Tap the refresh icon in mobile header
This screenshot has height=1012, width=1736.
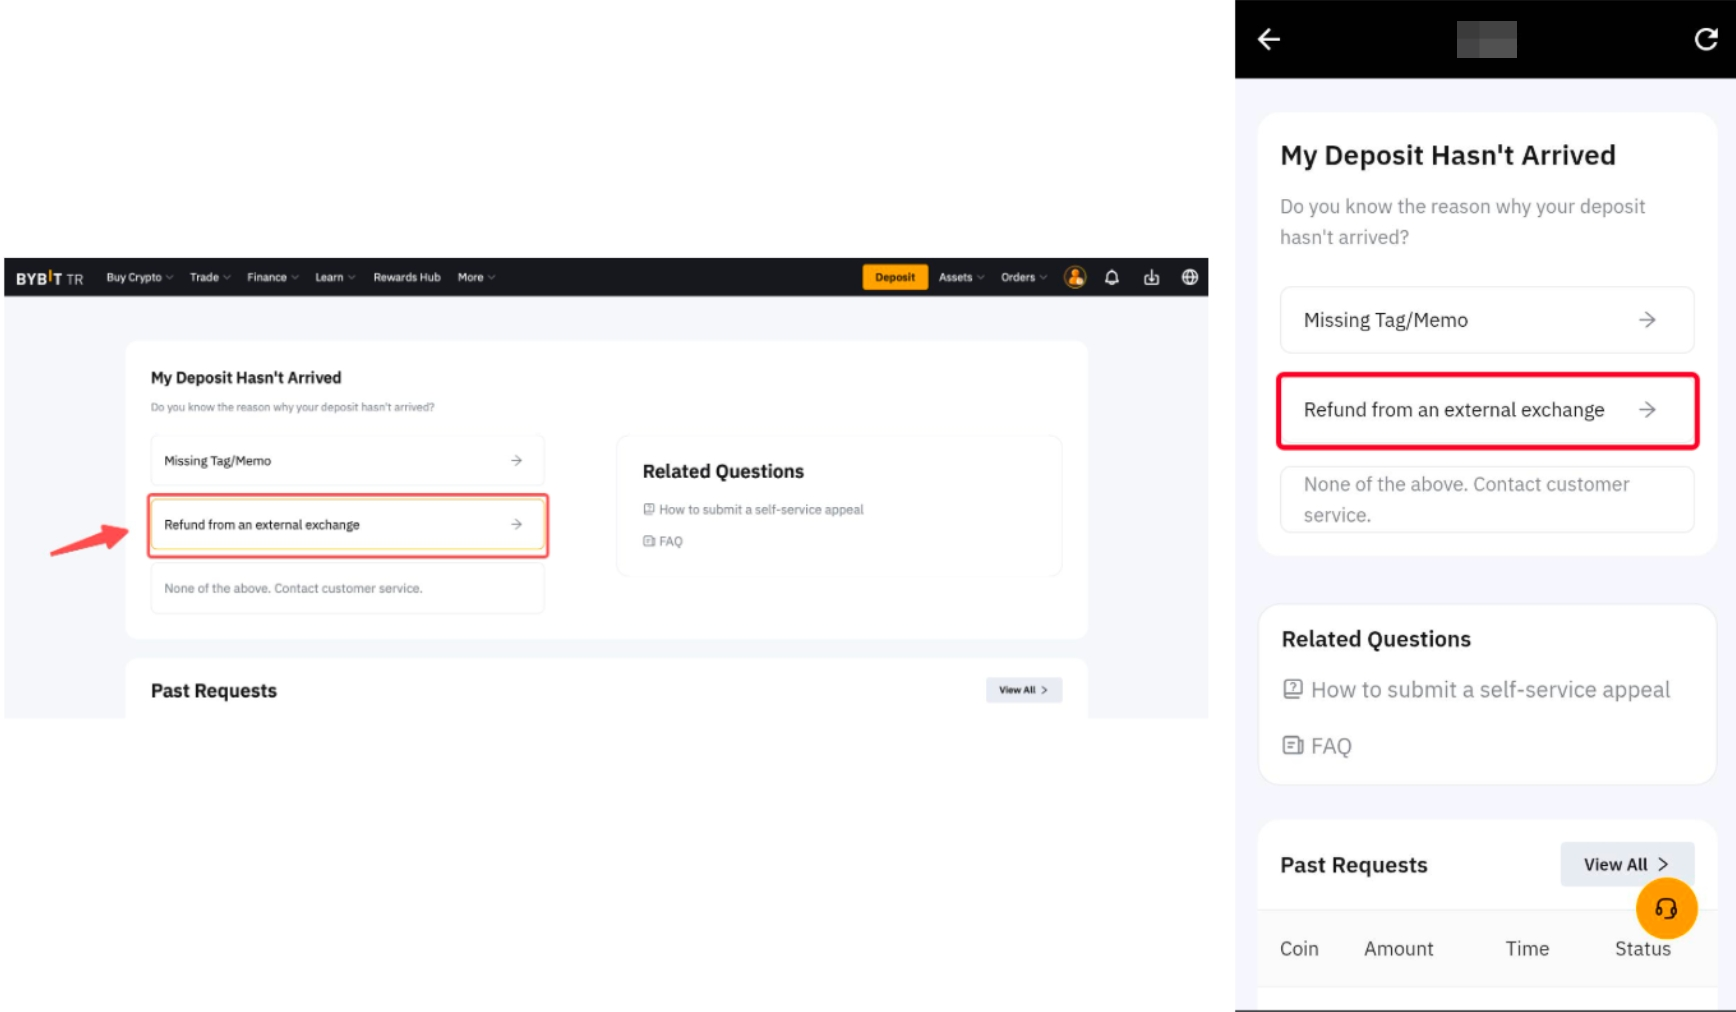[x=1705, y=39]
